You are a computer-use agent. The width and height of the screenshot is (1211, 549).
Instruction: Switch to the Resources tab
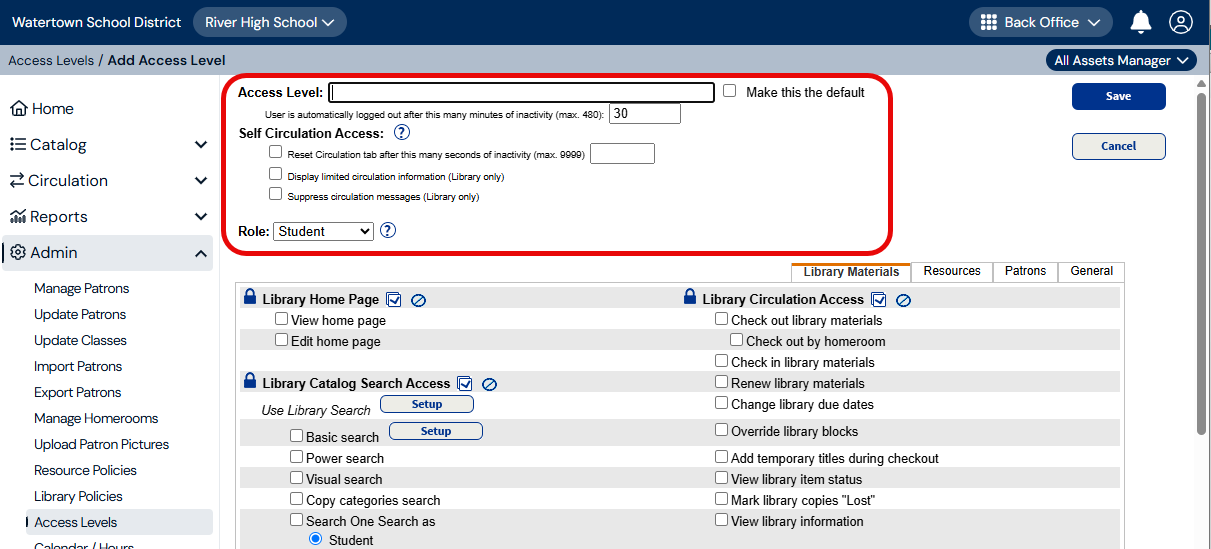[x=951, y=271]
